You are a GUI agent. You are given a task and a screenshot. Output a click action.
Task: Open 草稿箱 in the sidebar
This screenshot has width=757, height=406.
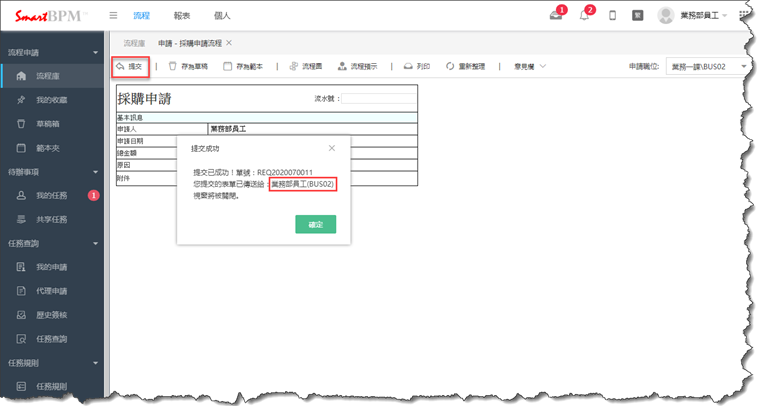click(x=52, y=124)
